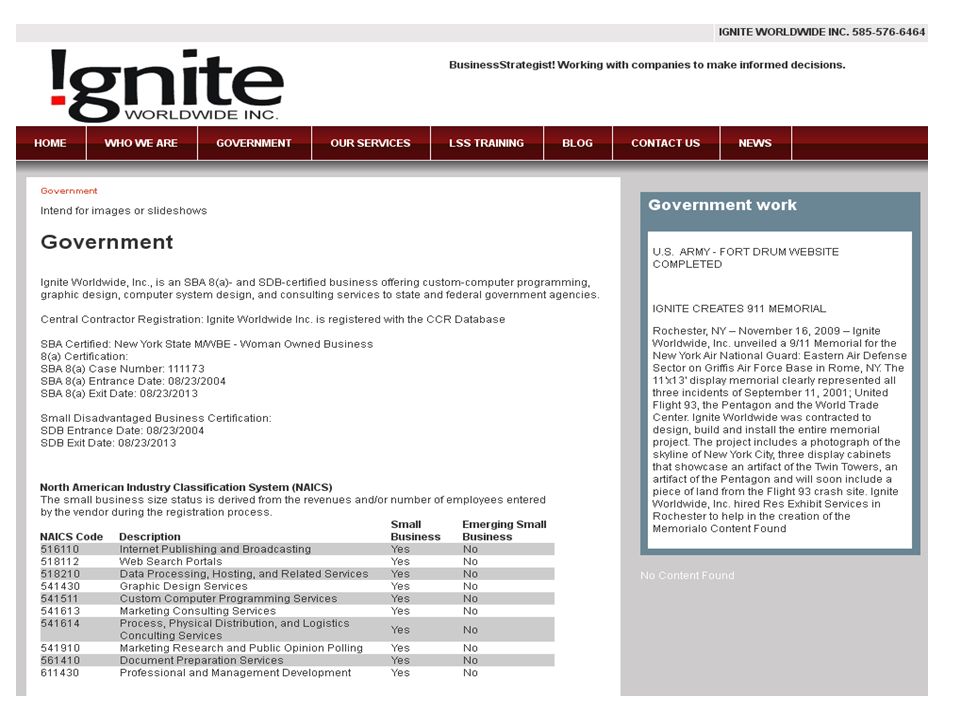960x720 pixels.
Task: Click SDB Entrance Date: 08/23/2004 line
Action: 122,430
